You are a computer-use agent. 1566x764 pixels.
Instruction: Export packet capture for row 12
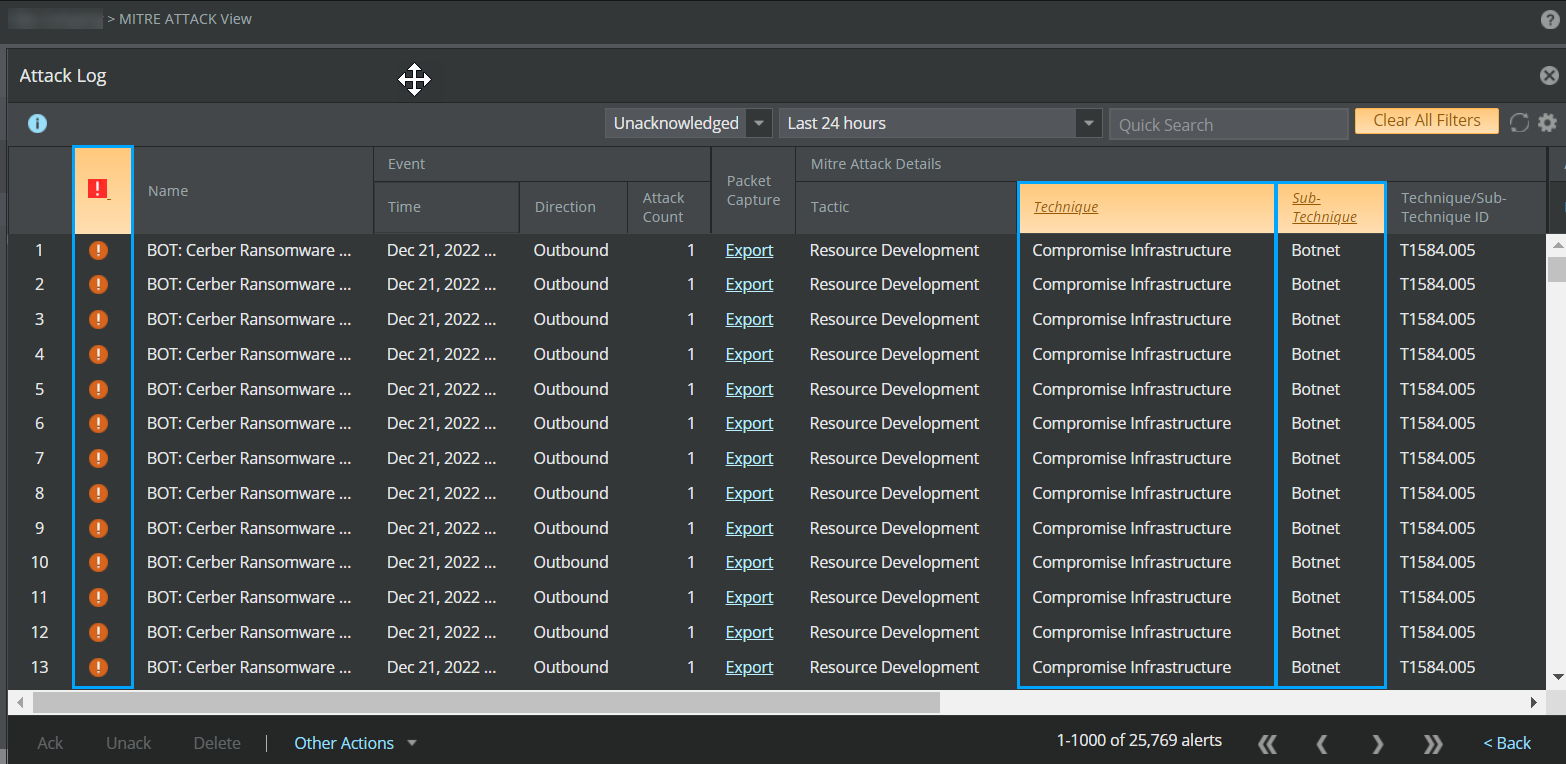[749, 632]
